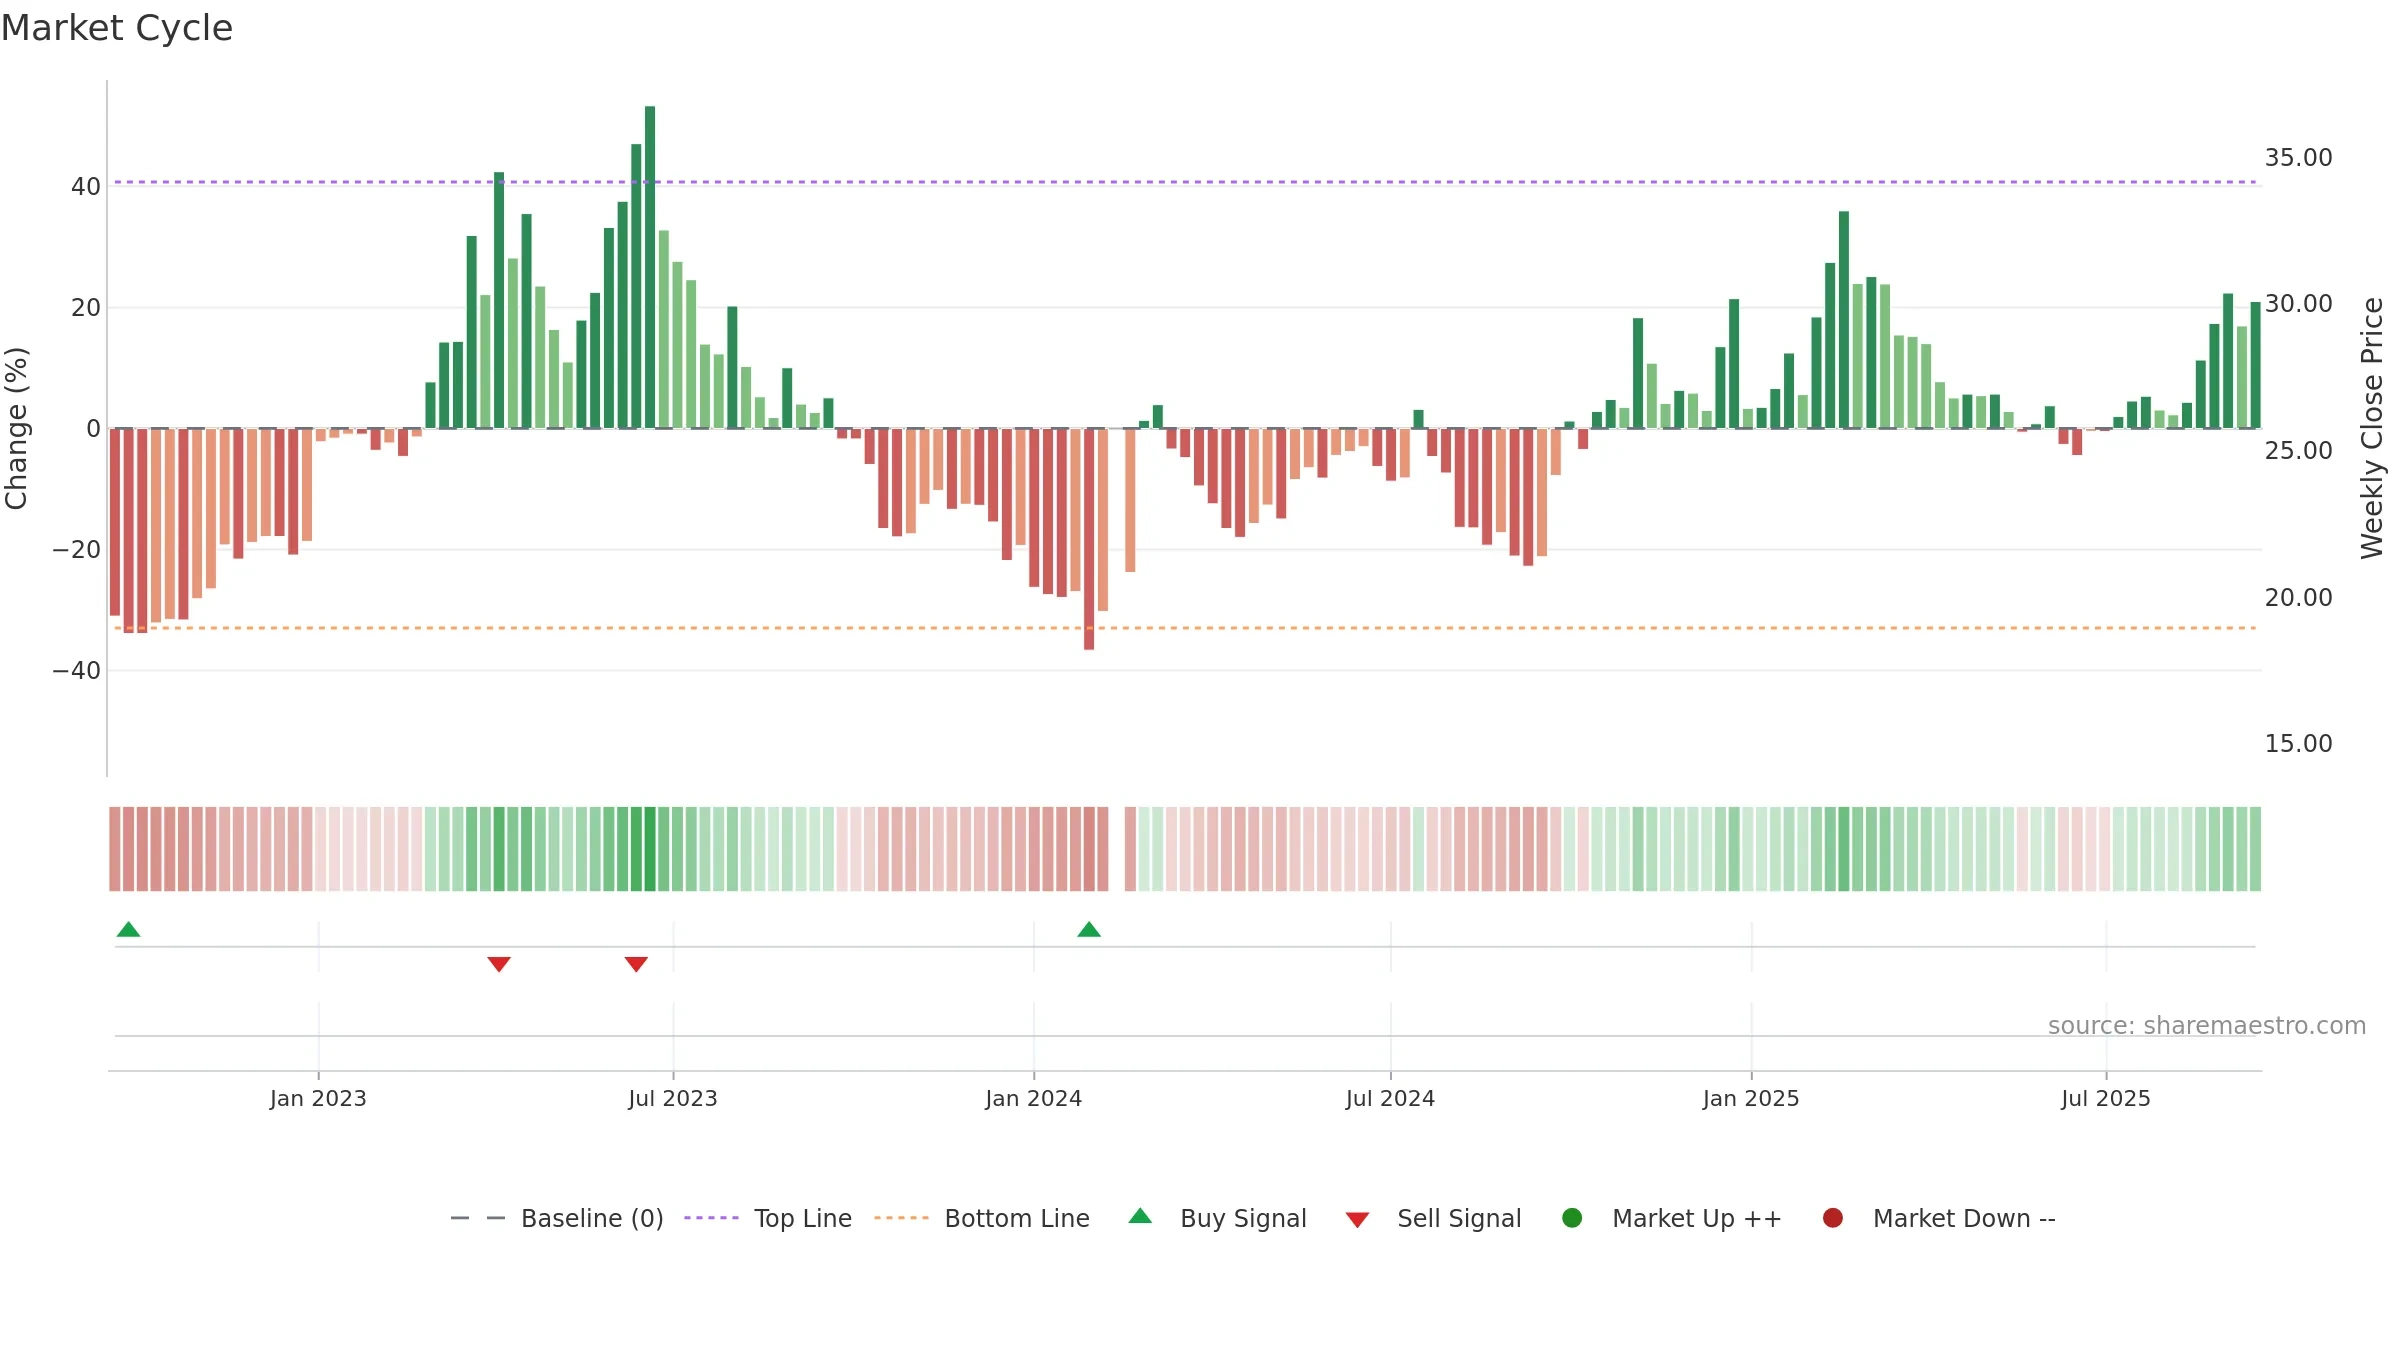Toggle the Top Line legend label
Viewport: 2400px width, 1350px height.
(x=803, y=1218)
